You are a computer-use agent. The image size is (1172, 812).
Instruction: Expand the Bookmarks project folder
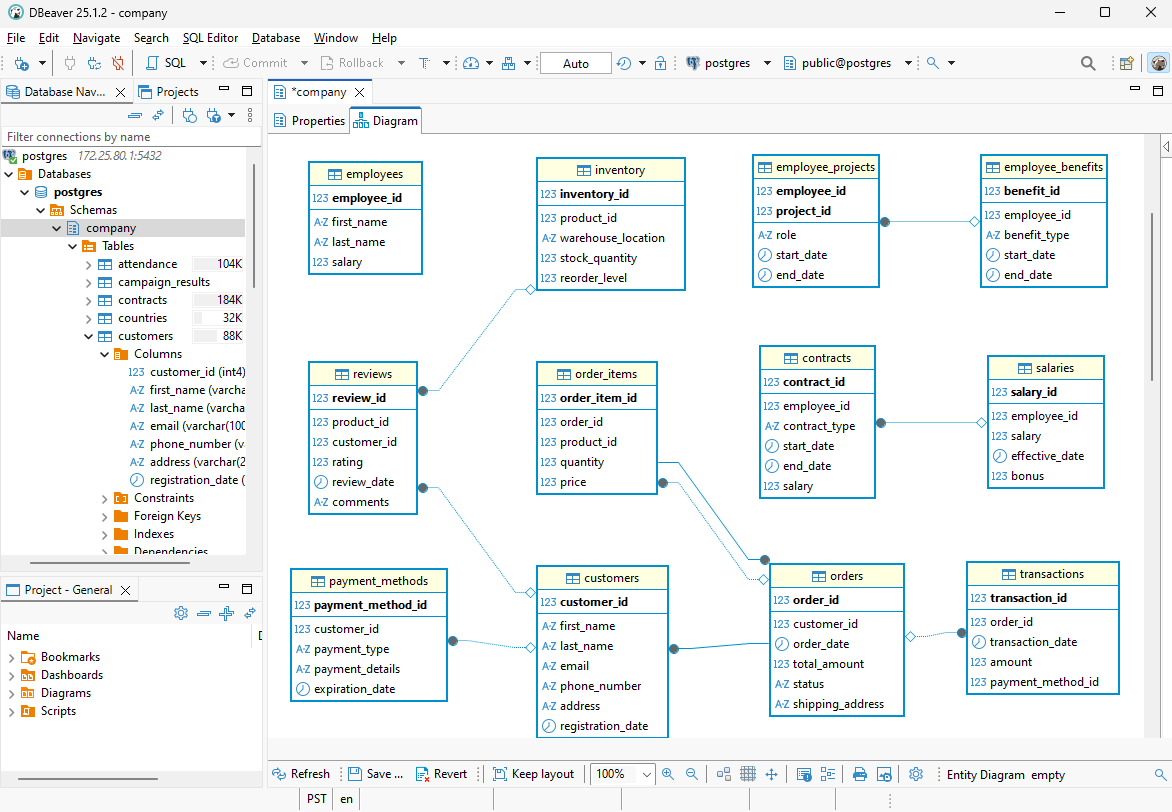11,657
